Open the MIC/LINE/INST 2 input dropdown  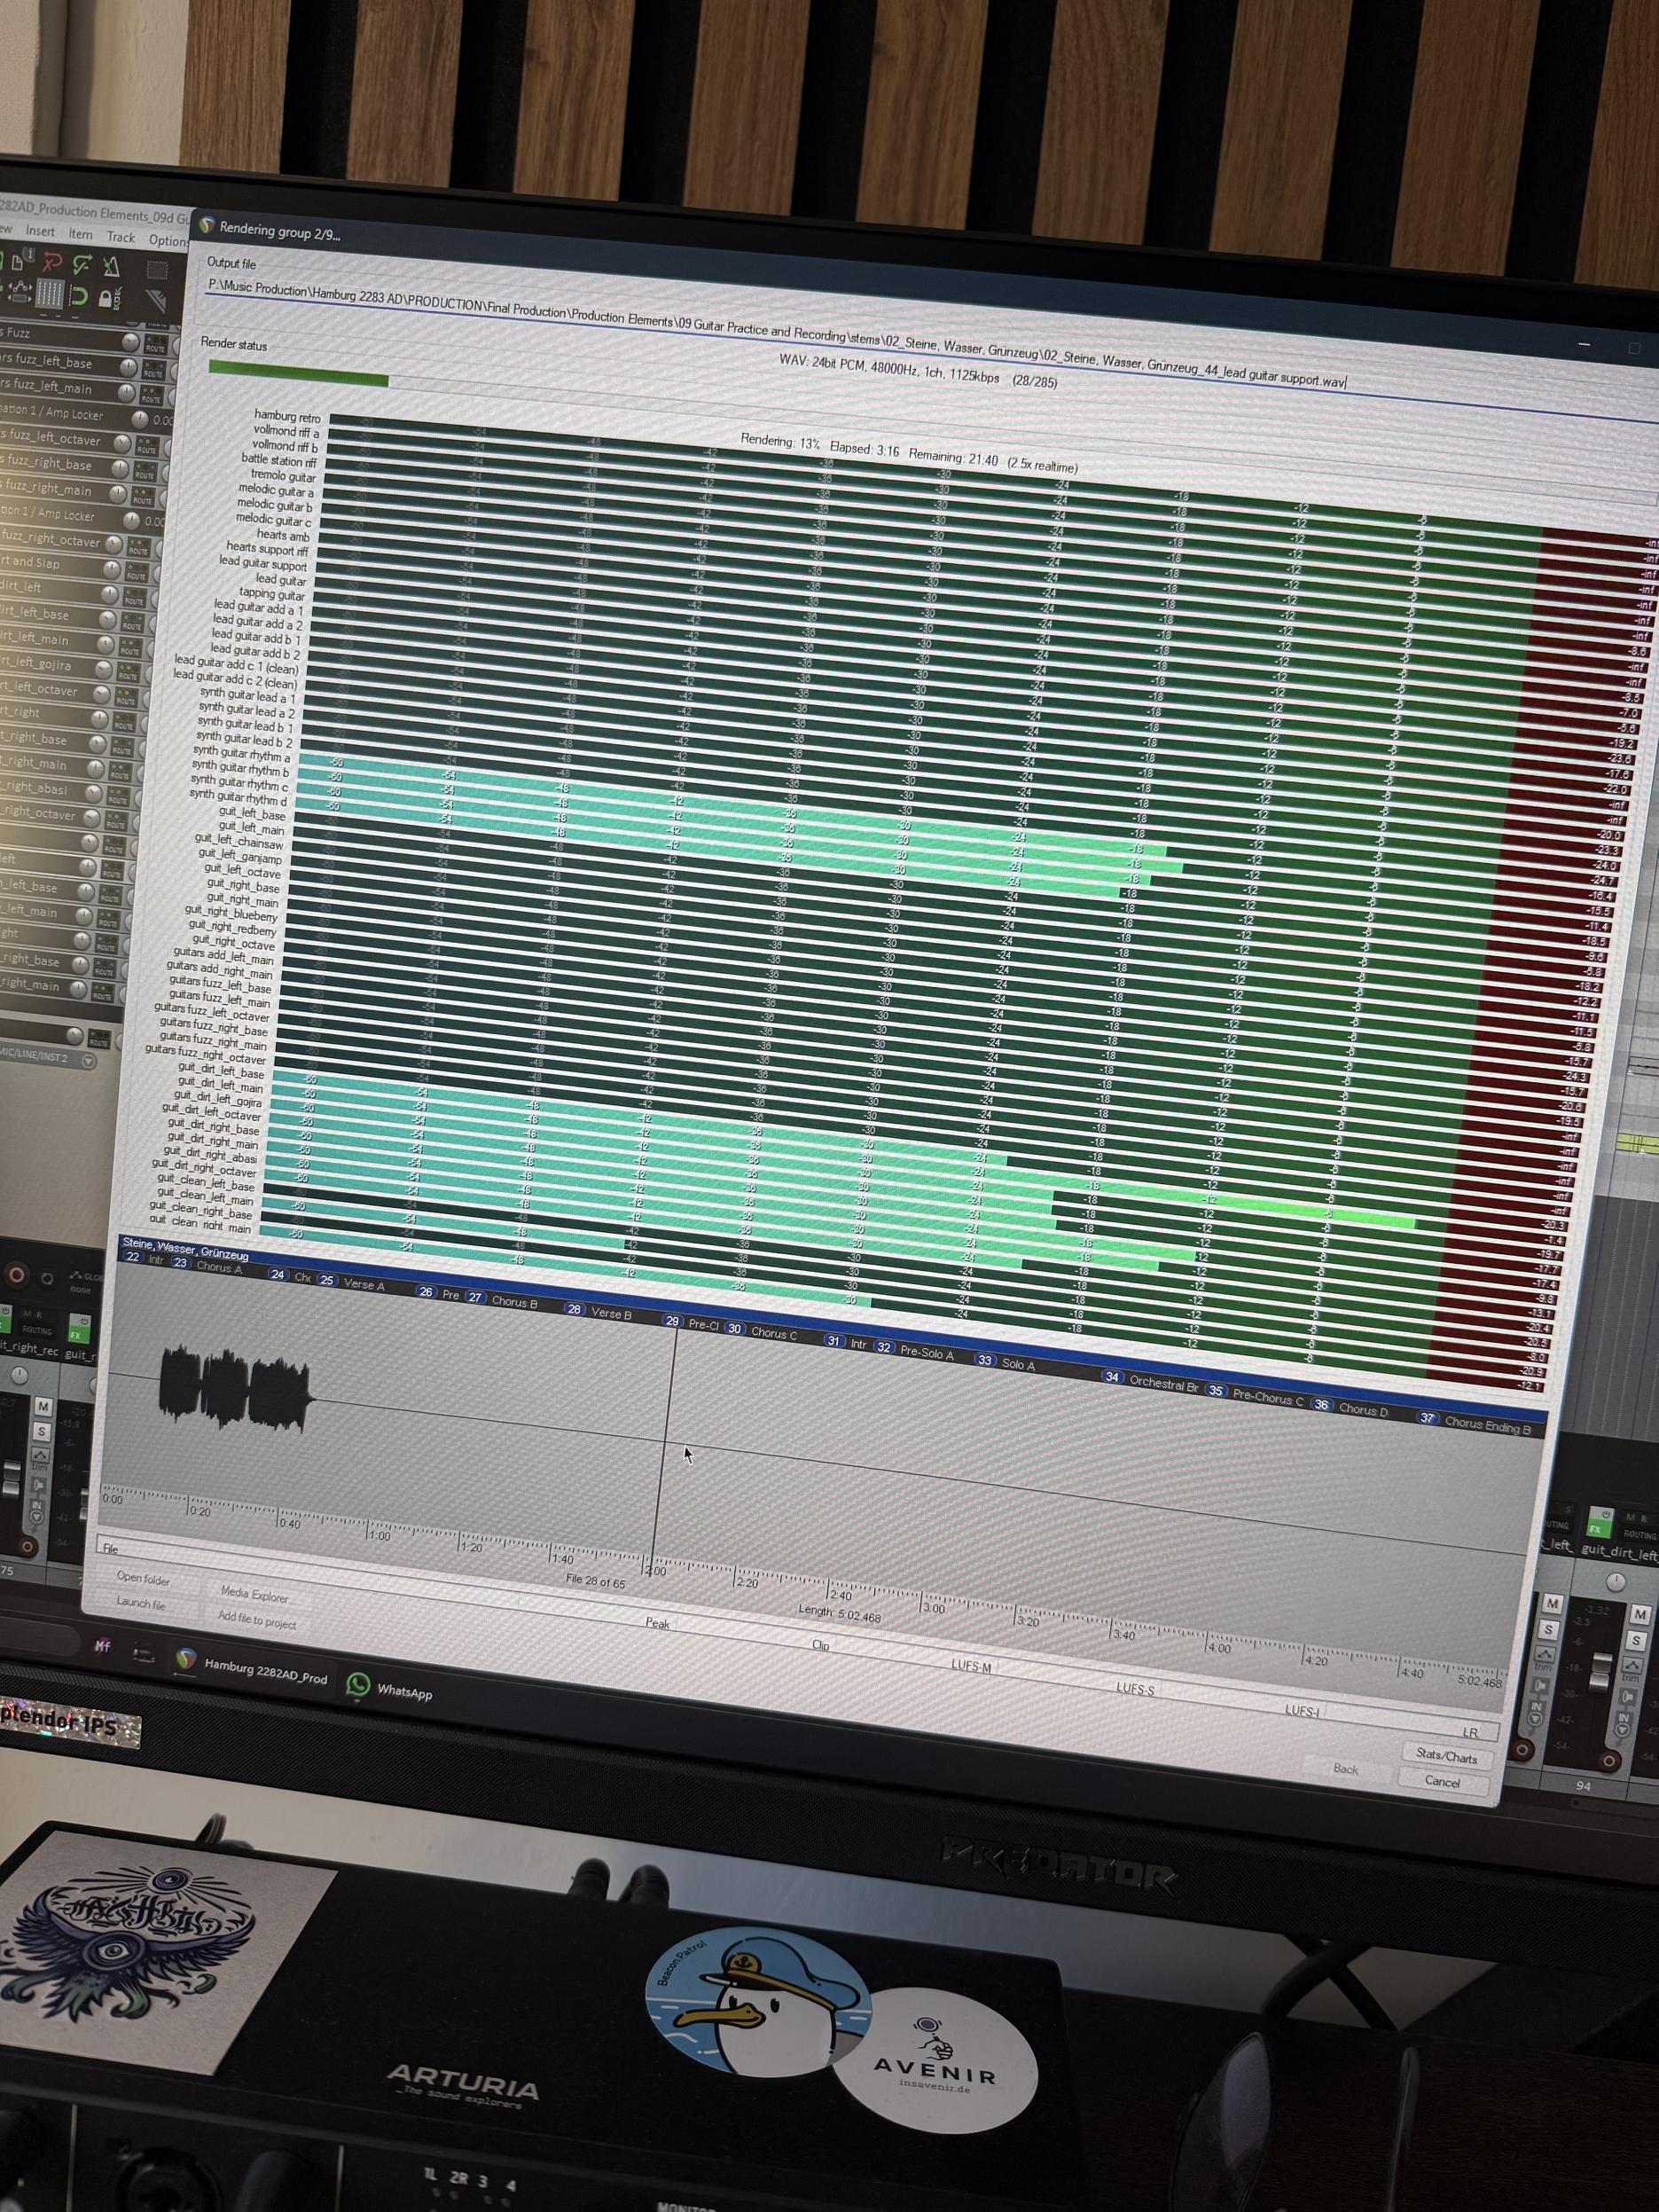click(x=88, y=1060)
